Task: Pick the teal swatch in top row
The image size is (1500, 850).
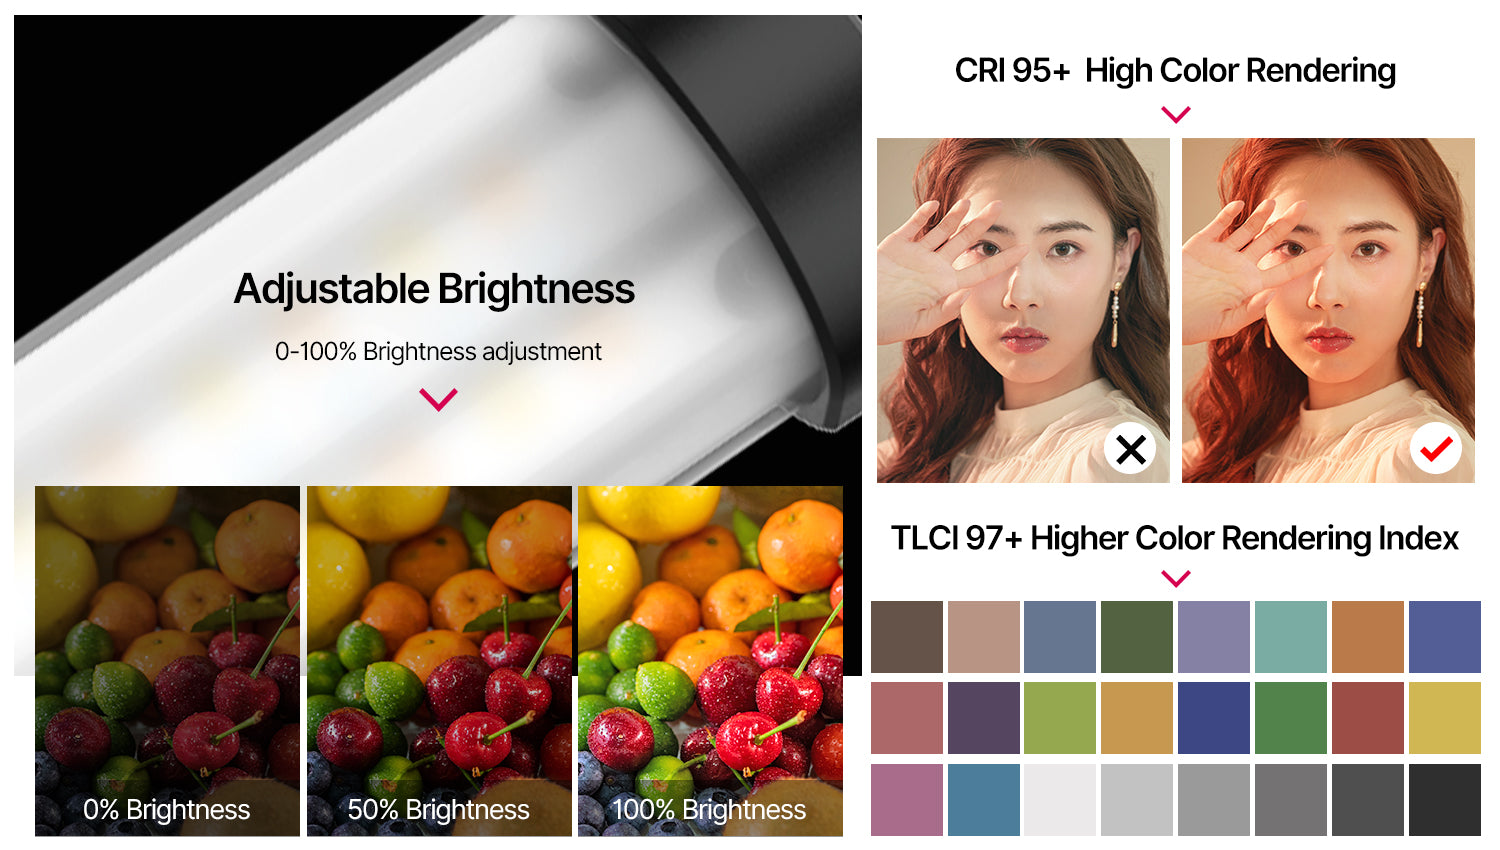Action: pos(1291,637)
